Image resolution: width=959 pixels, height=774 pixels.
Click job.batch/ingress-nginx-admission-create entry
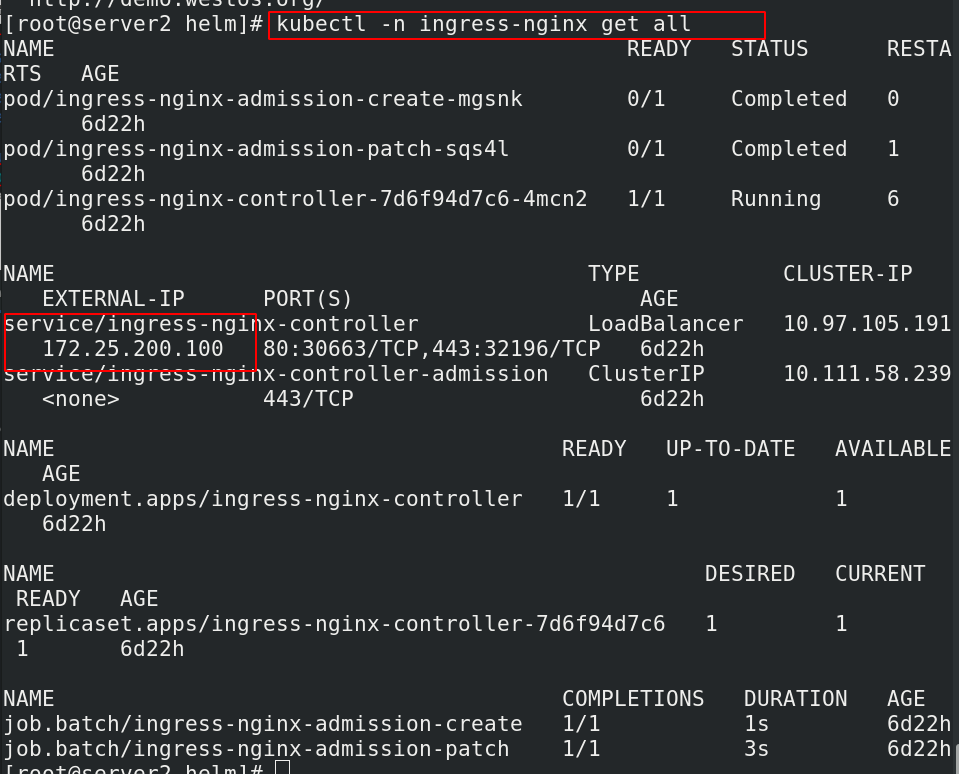tap(262, 724)
